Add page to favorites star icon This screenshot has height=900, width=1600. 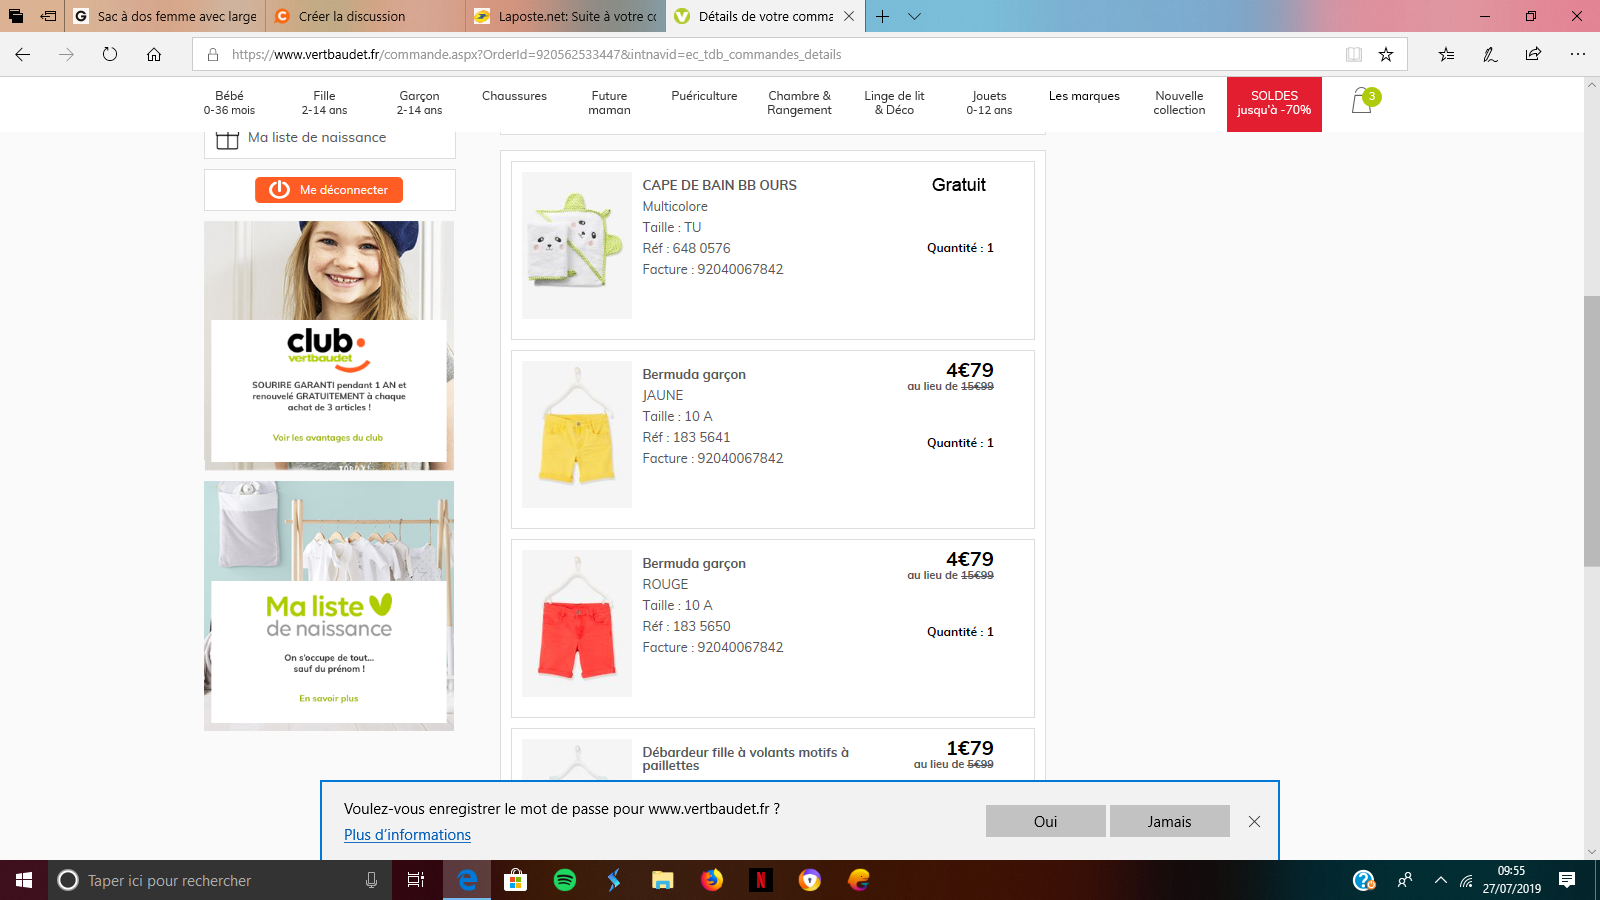click(x=1386, y=54)
